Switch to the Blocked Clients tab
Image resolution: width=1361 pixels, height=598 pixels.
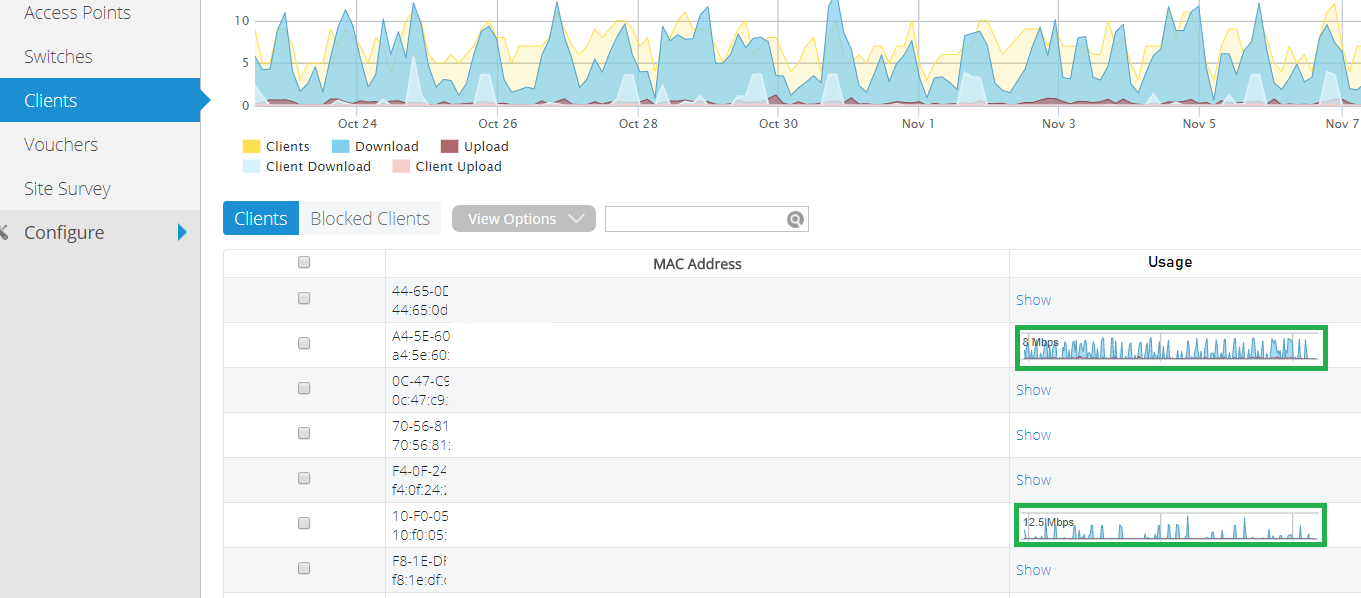tap(369, 217)
